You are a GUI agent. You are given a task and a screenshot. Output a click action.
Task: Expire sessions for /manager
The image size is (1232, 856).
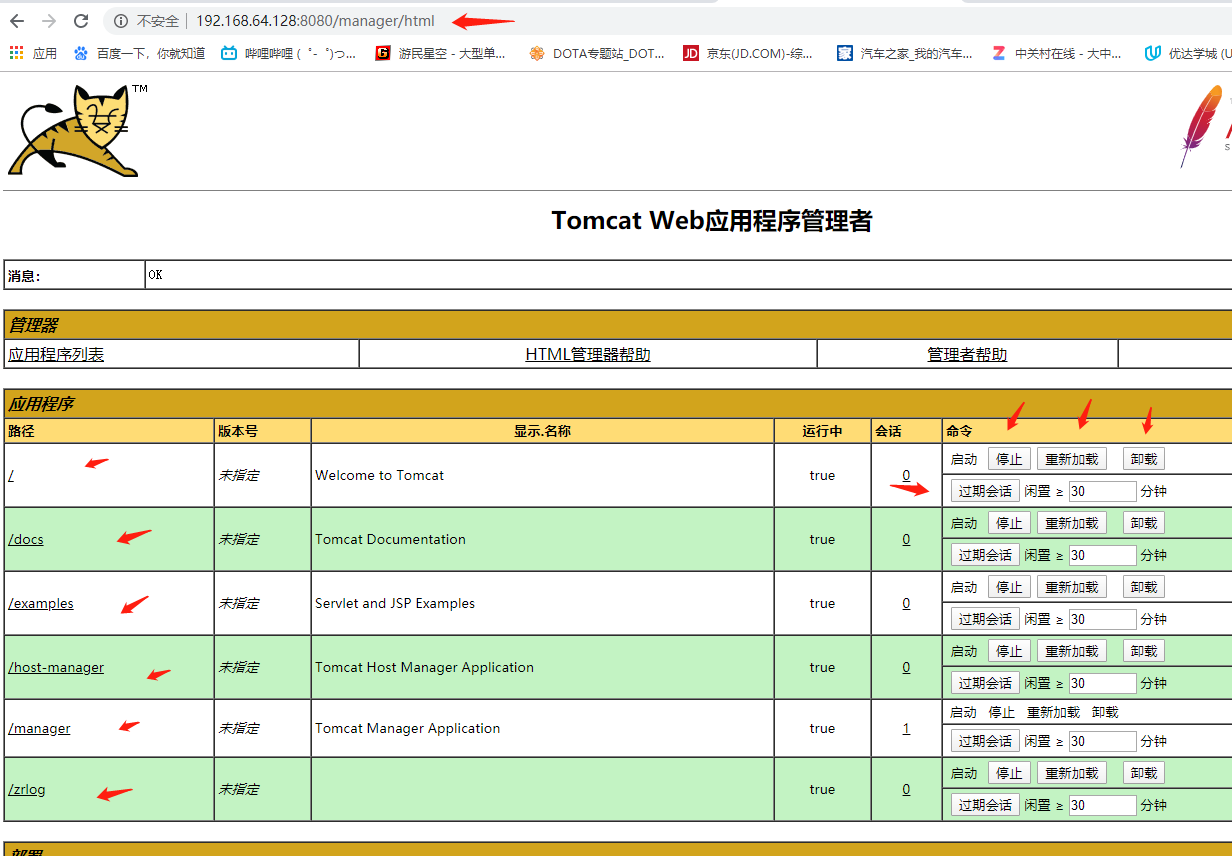(985, 741)
